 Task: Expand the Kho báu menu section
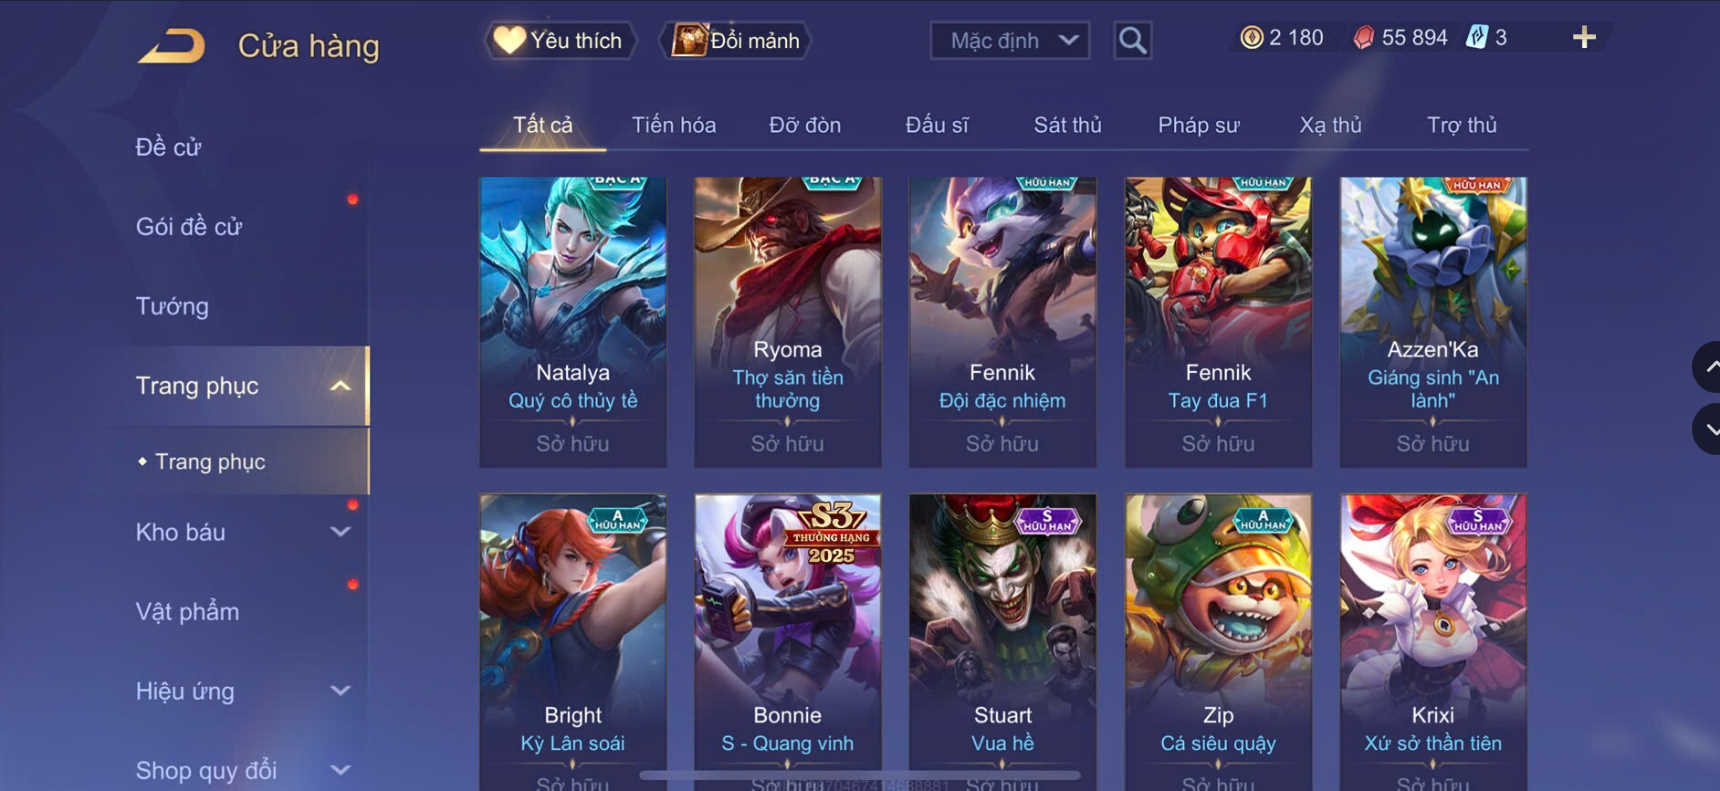[x=340, y=532]
